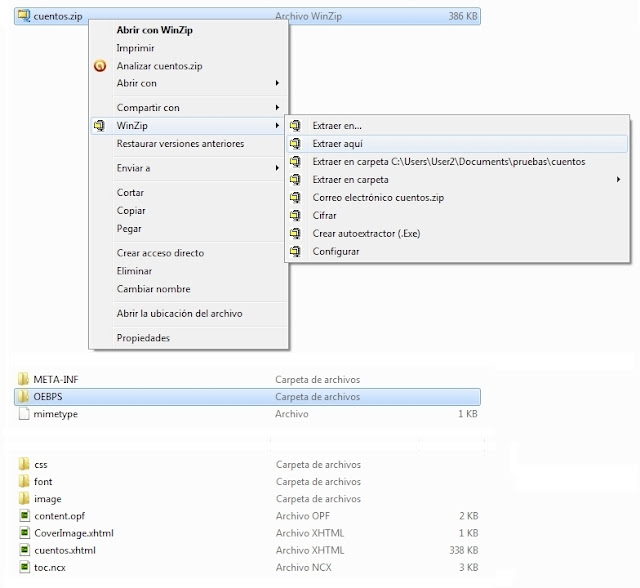Expand the Compartir con submenu arrow
640x588 pixels.
[277, 108]
